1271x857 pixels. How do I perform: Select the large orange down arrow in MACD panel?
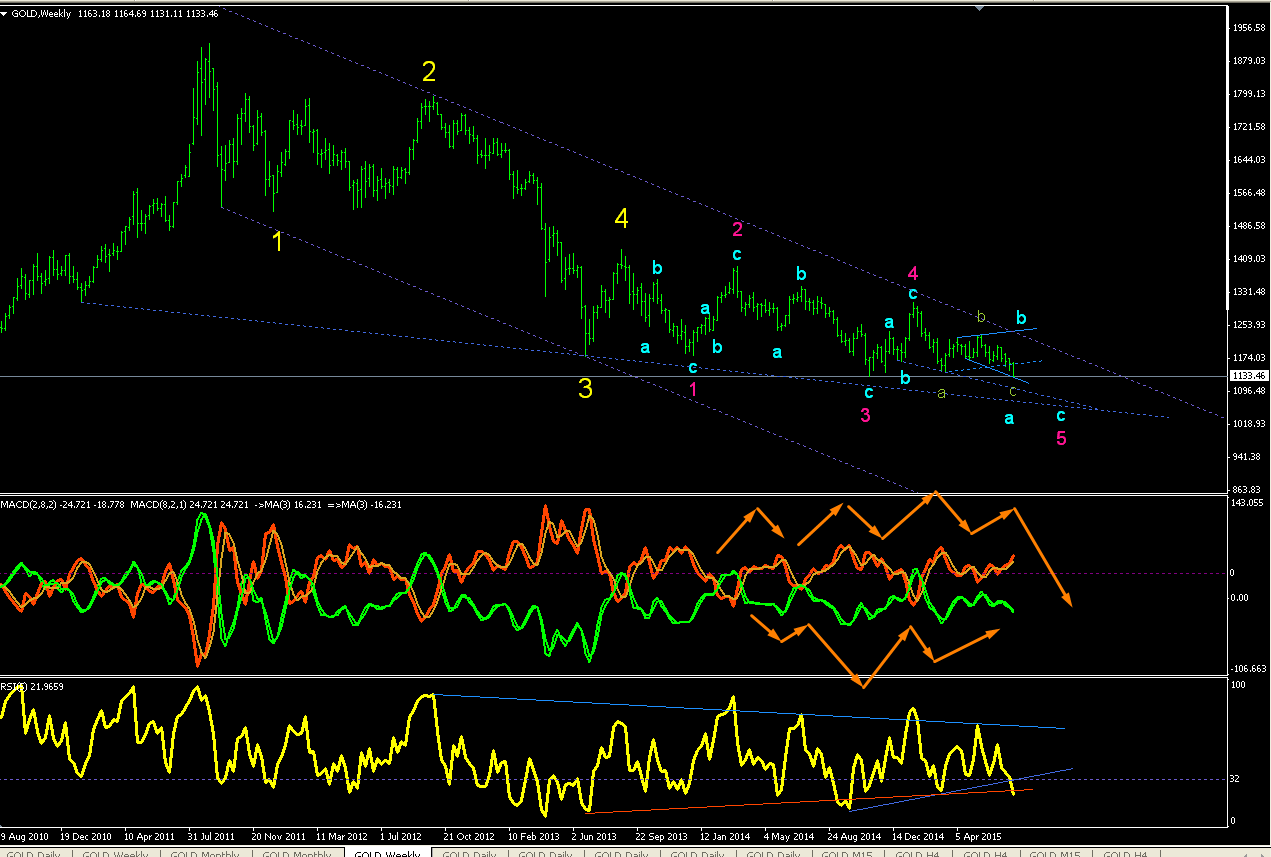coord(1043,557)
